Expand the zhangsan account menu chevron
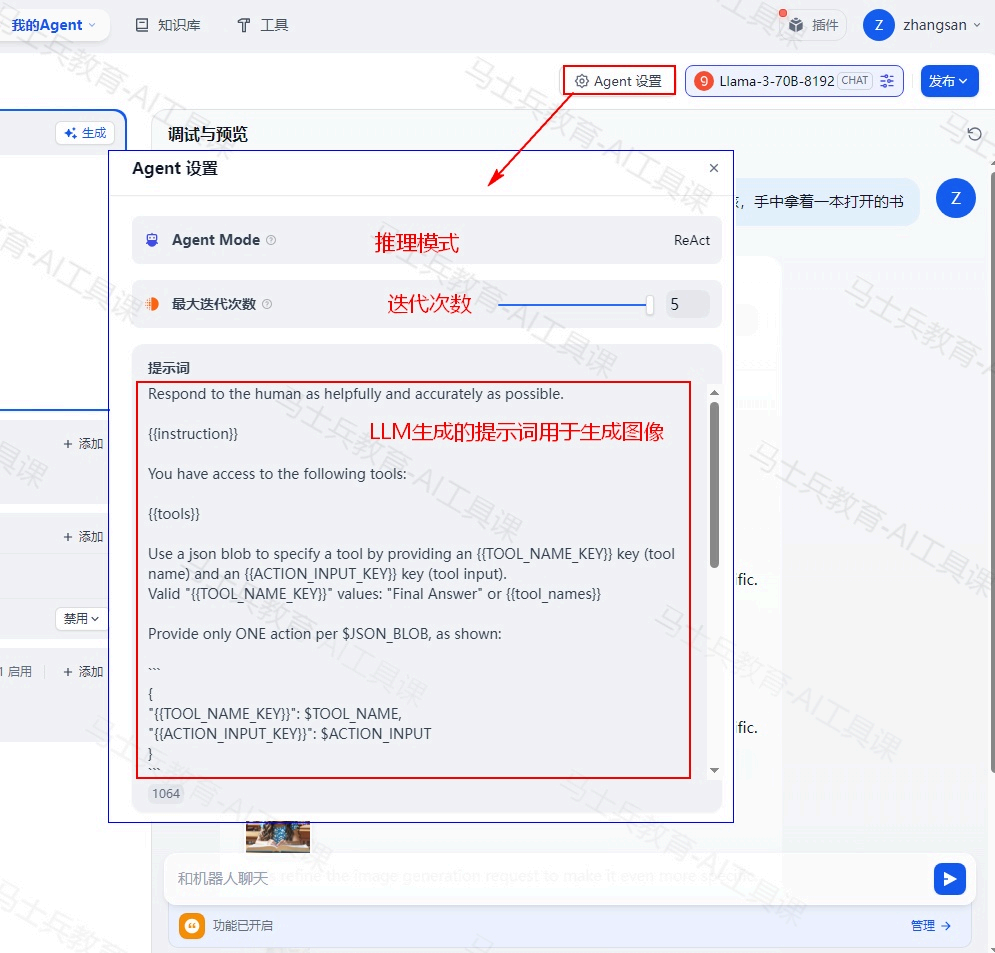The height and width of the screenshot is (953, 995). click(x=977, y=25)
